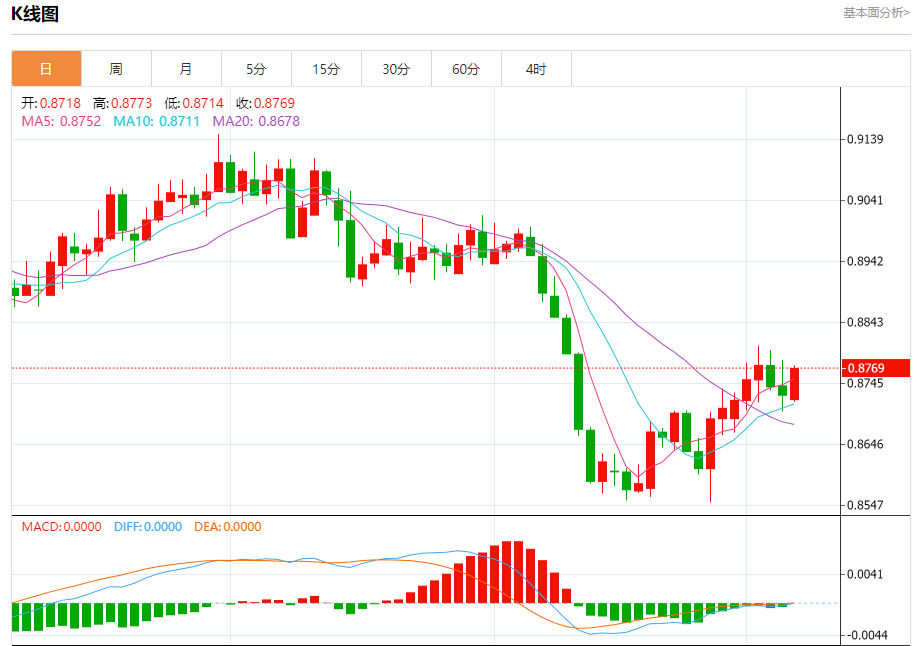Open the 基本面分析> link
The height and width of the screenshot is (646, 918).
point(876,13)
